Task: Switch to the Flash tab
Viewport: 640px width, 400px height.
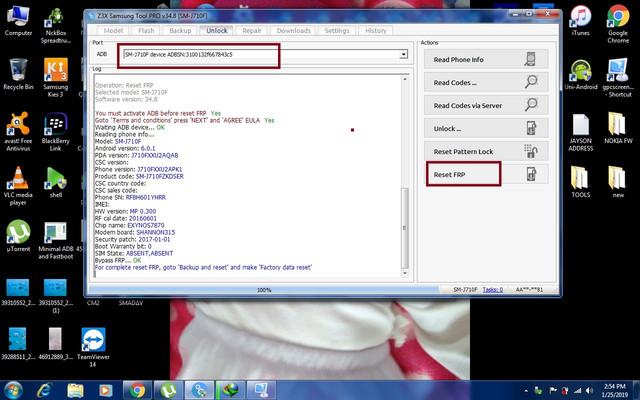Action: [146, 31]
